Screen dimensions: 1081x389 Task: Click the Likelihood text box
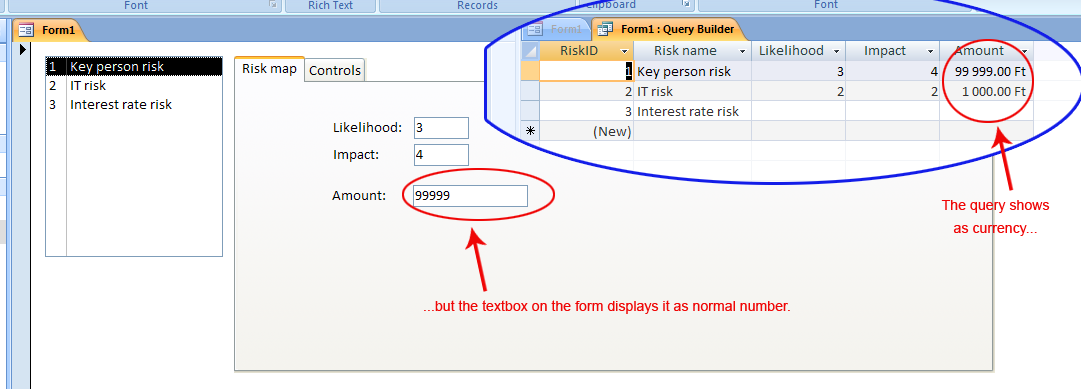[441, 128]
